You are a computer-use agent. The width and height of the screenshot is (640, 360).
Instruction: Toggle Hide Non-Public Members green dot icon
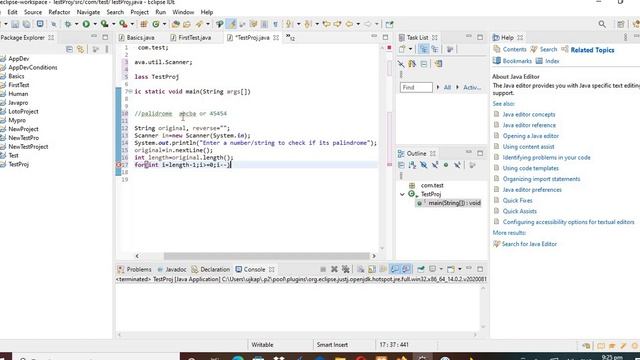[x=446, y=165]
